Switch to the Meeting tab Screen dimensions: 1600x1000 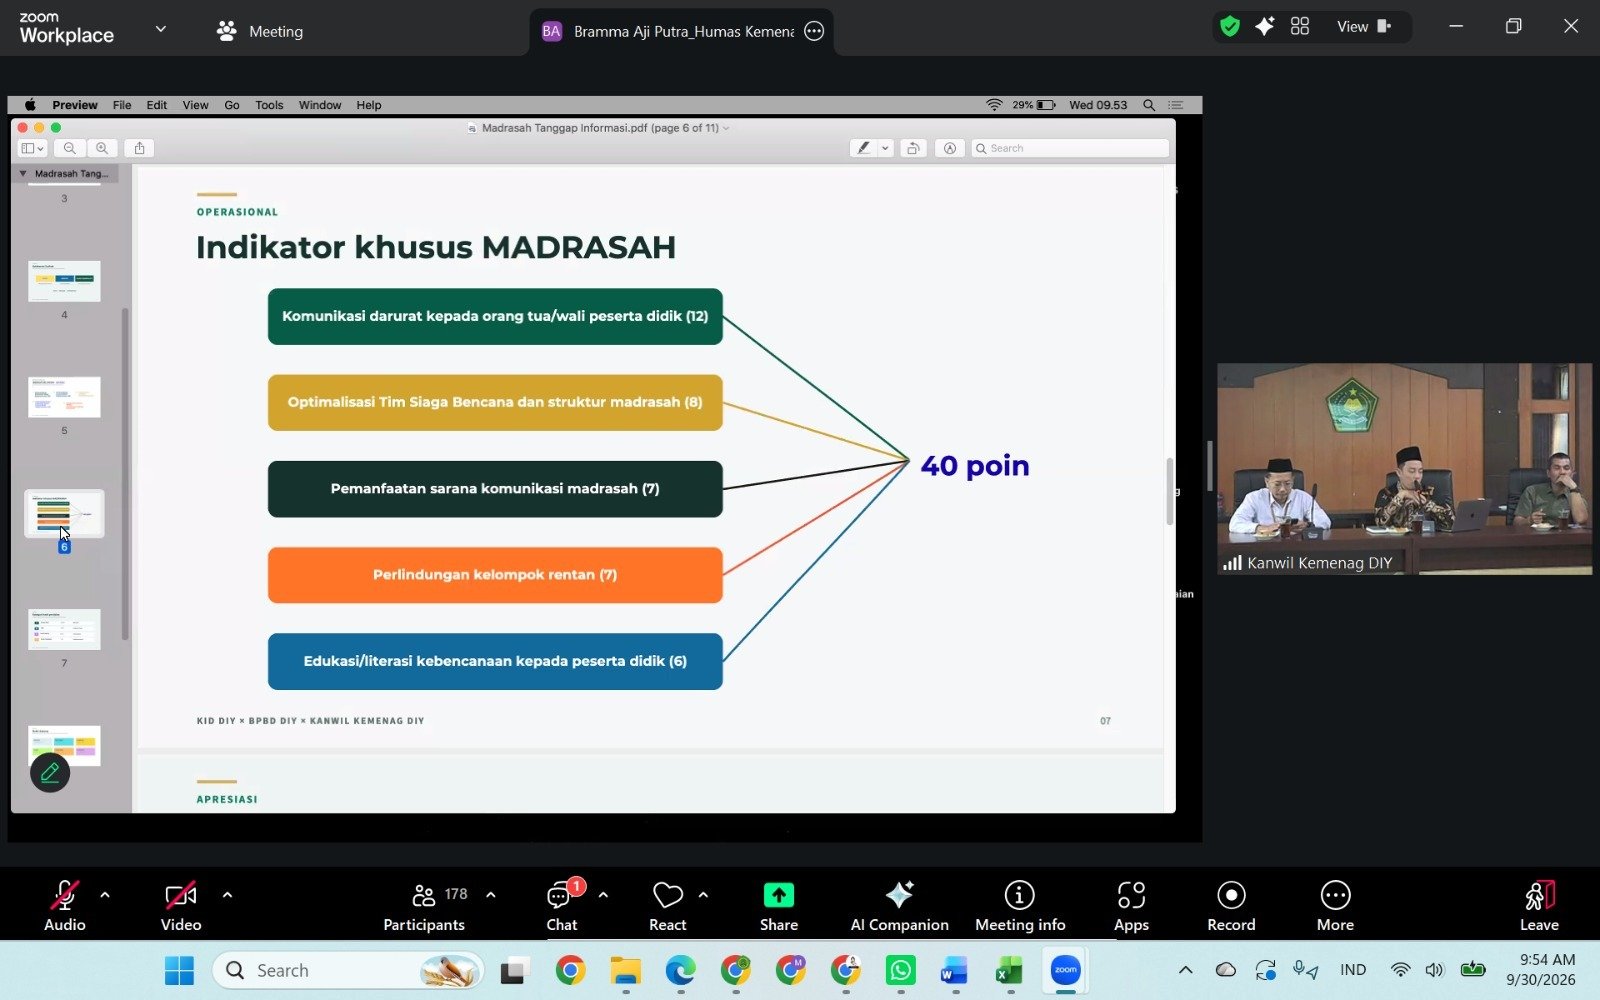point(260,31)
